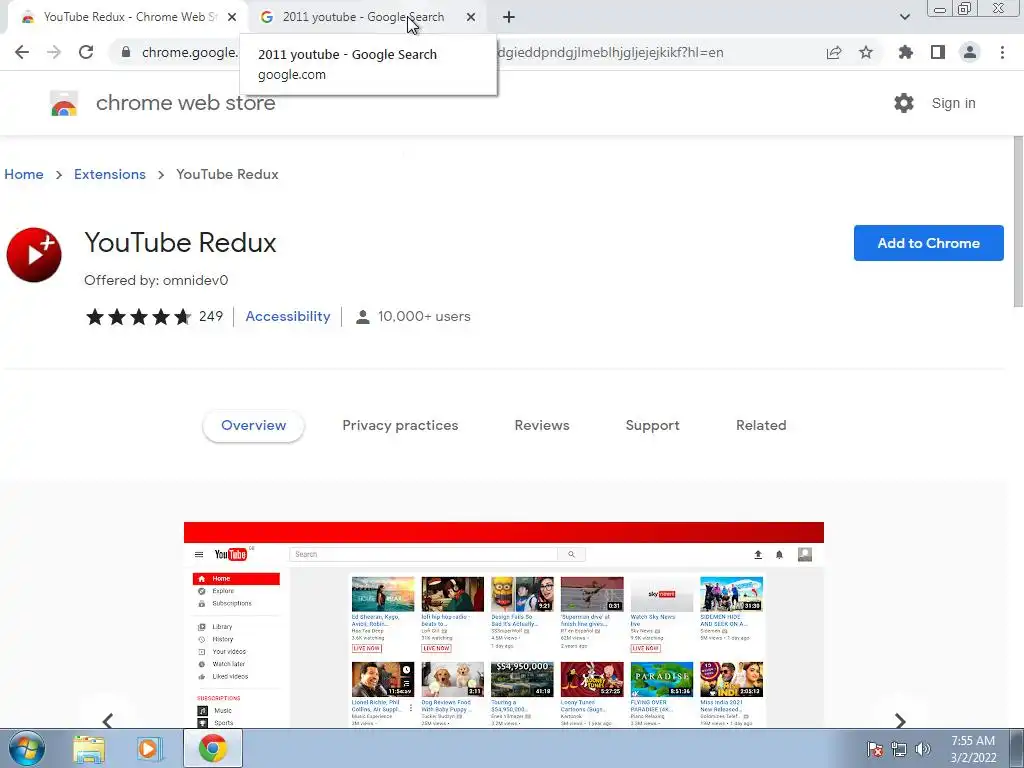This screenshot has height=768, width=1024.
Task: Close the 2011 youtube Google Search tab
Action: tap(471, 17)
